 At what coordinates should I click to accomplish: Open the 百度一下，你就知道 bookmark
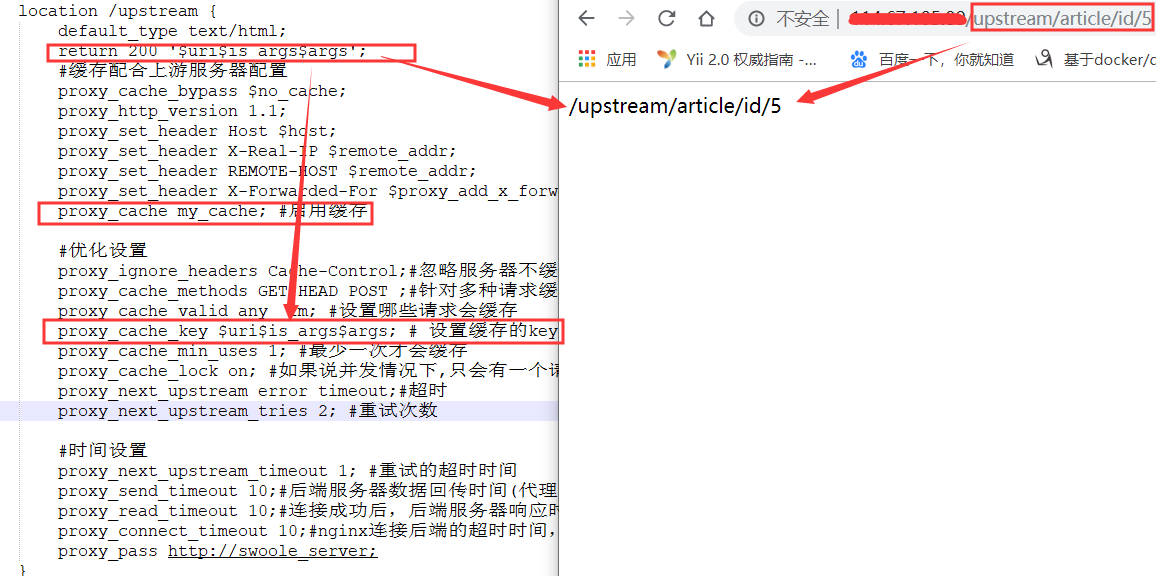tap(932, 59)
